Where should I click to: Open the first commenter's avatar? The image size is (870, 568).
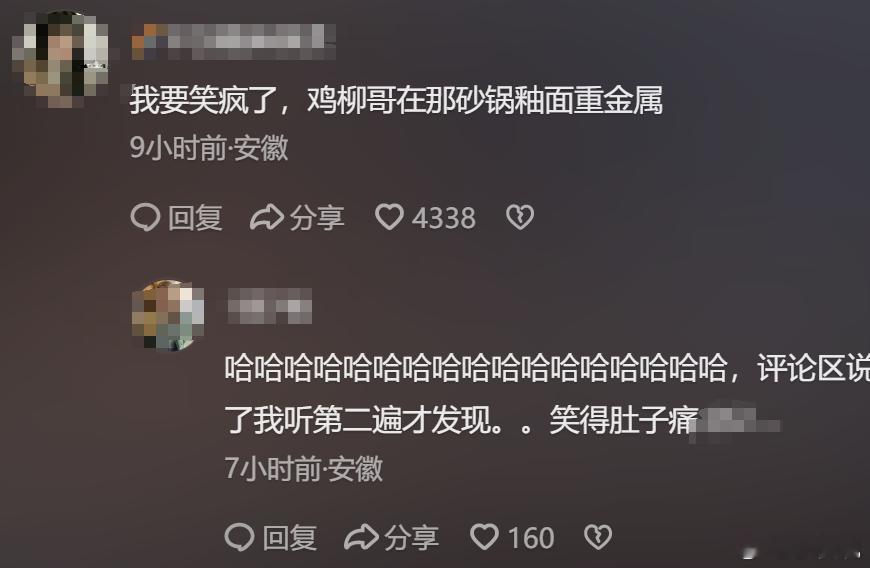point(61,58)
